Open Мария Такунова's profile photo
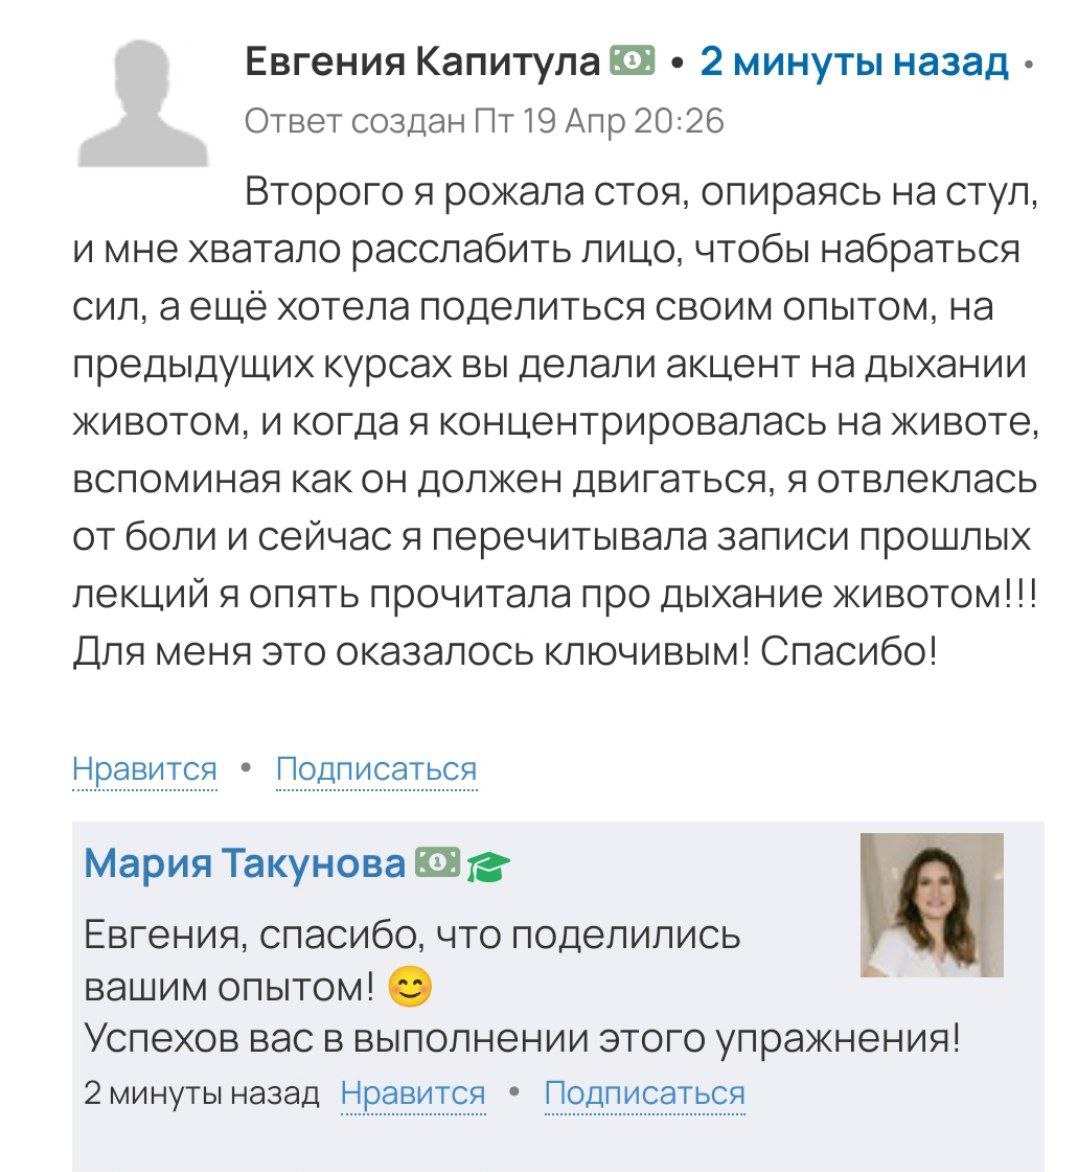The height and width of the screenshot is (1172, 1080). (932, 905)
